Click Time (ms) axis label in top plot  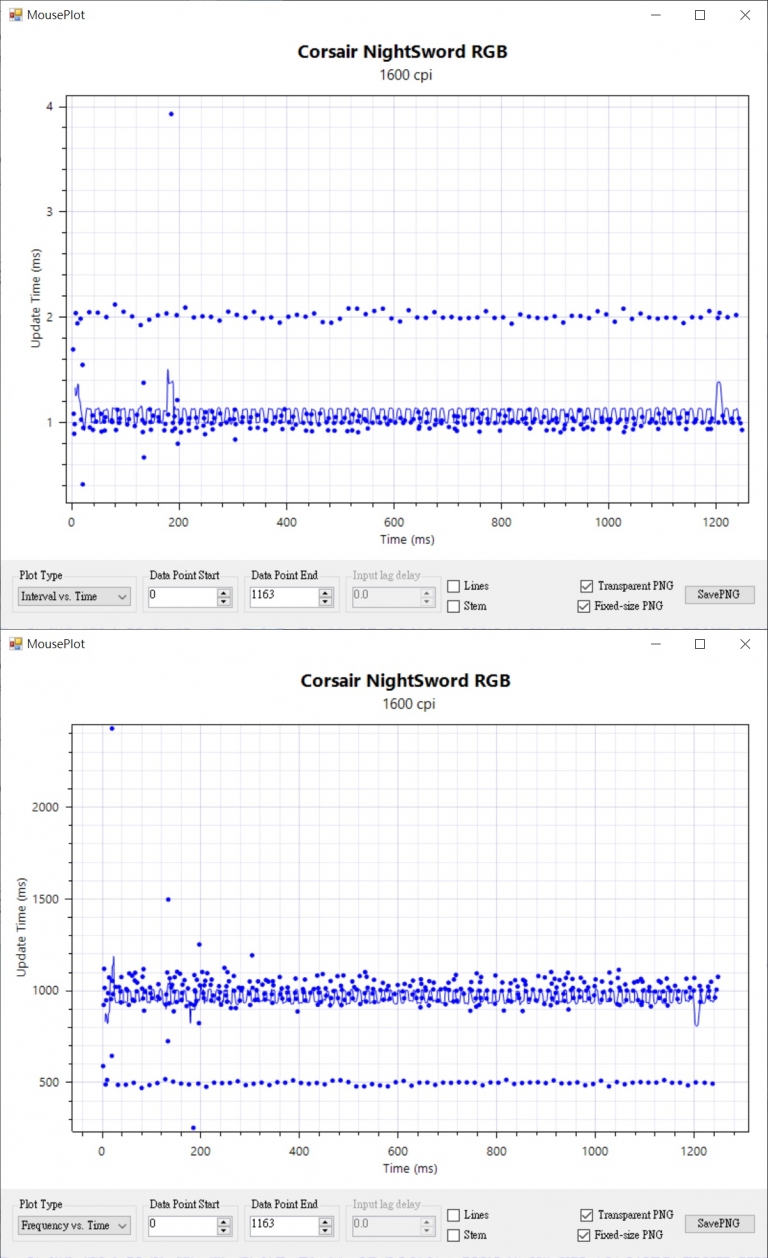point(408,540)
